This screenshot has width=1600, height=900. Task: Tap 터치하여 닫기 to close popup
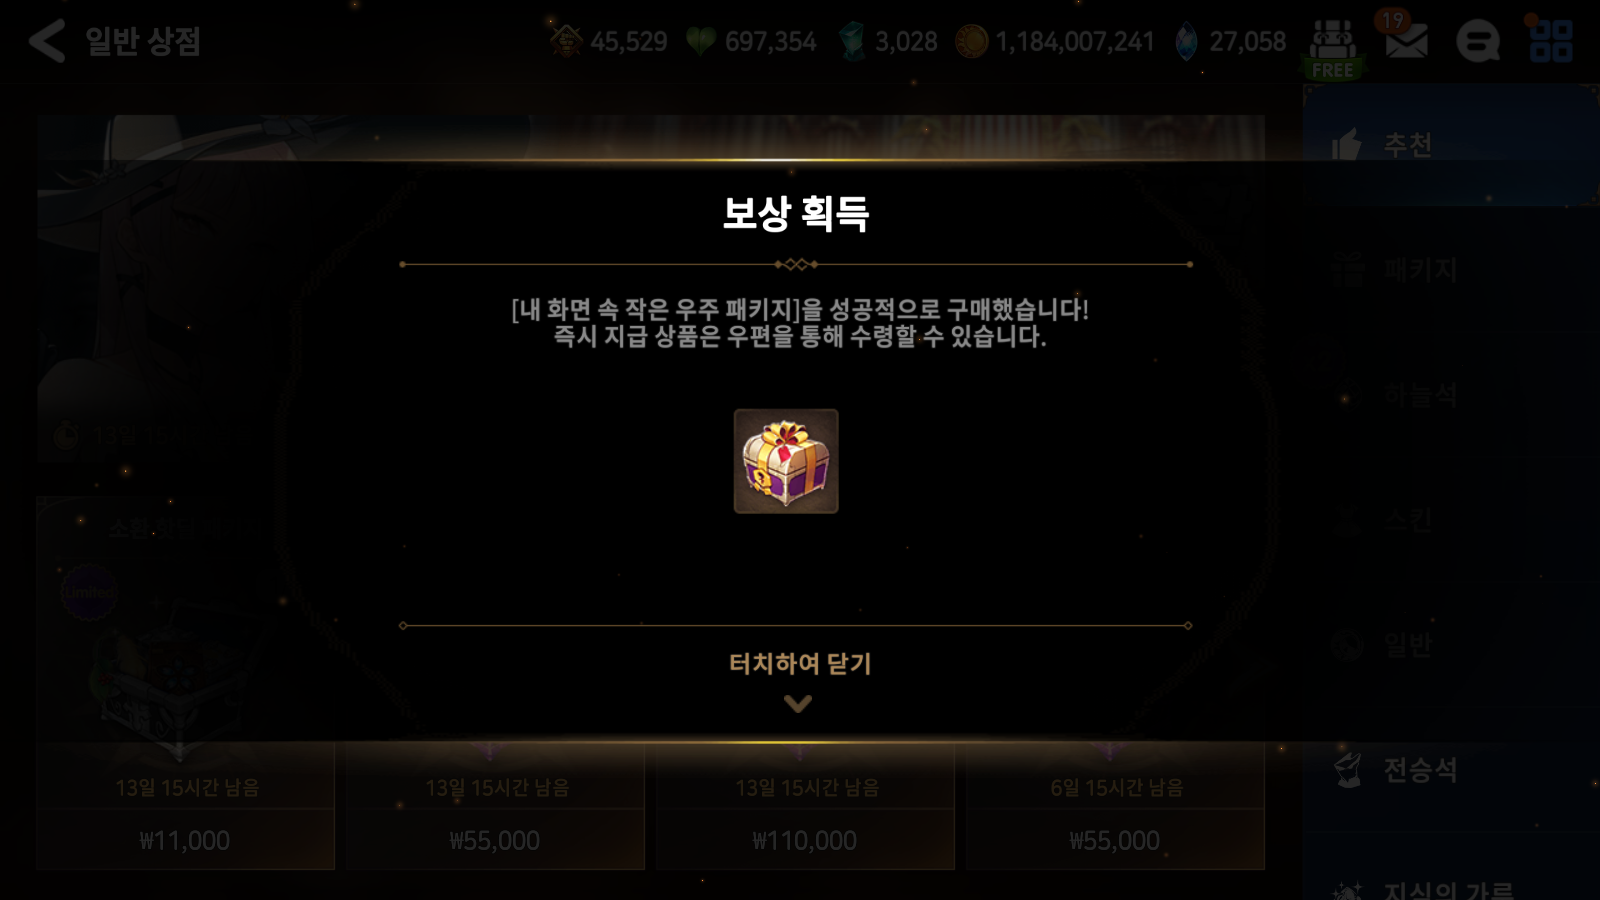800,663
